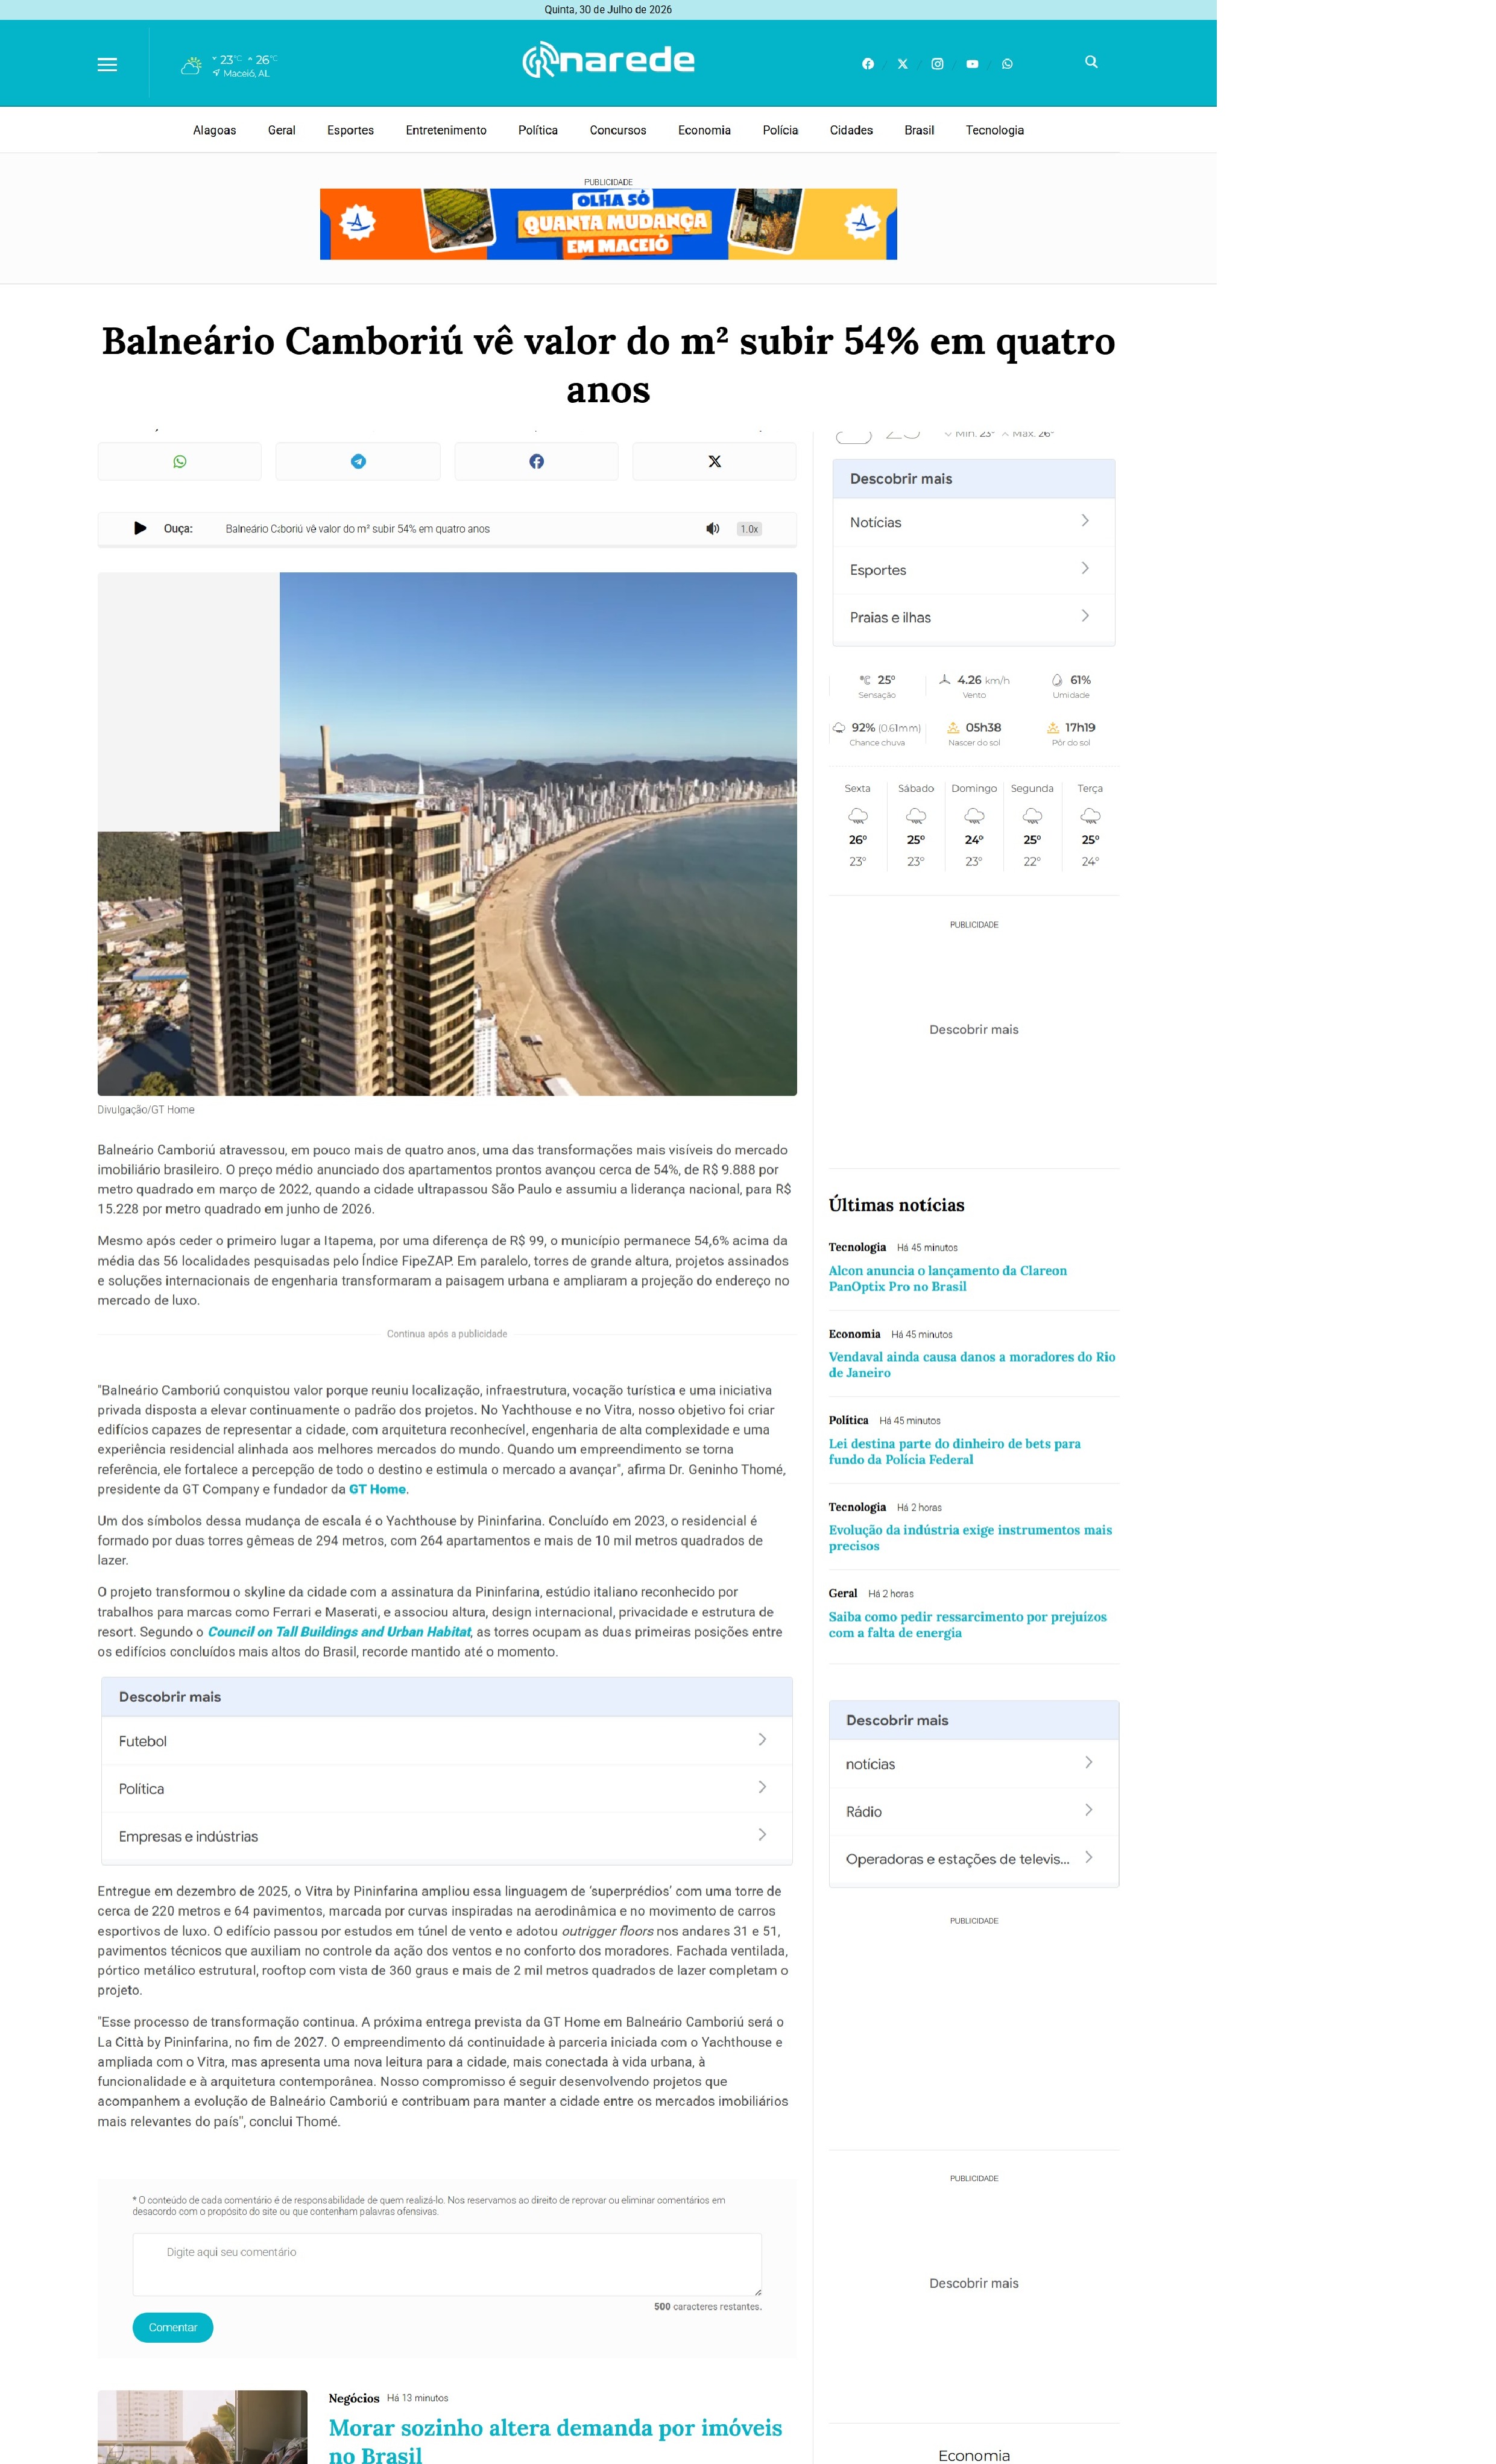Viewport: 1496px width, 2464px height.
Task: Expand the Notícias row chevron
Action: [x=1085, y=521]
